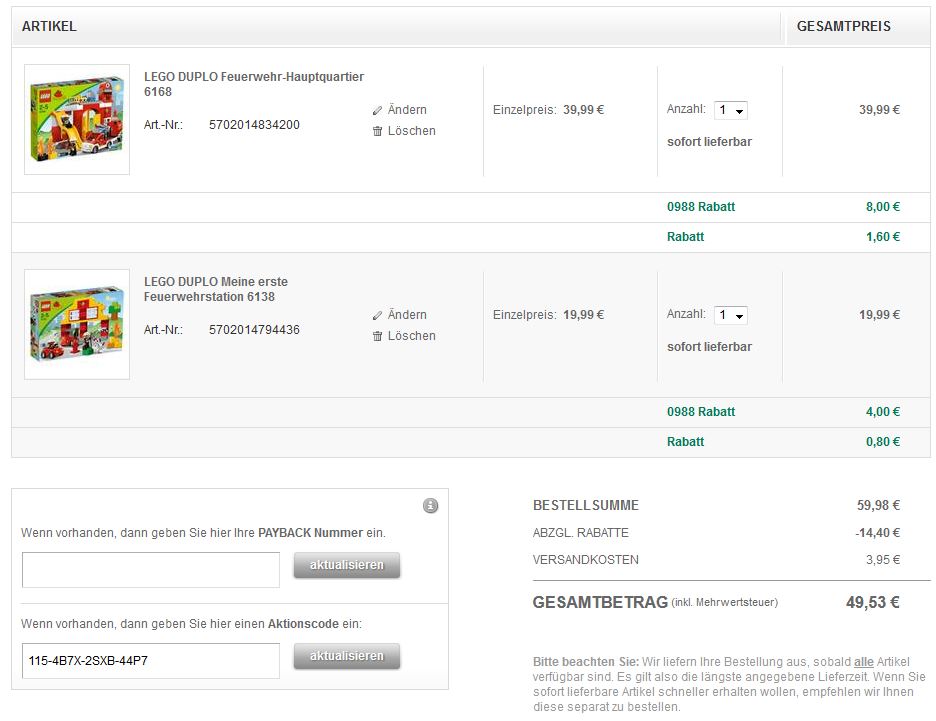Image resolution: width=936 pixels, height=721 pixels.
Task: Click the green 0988 Rabatt label
Action: (x=701, y=206)
